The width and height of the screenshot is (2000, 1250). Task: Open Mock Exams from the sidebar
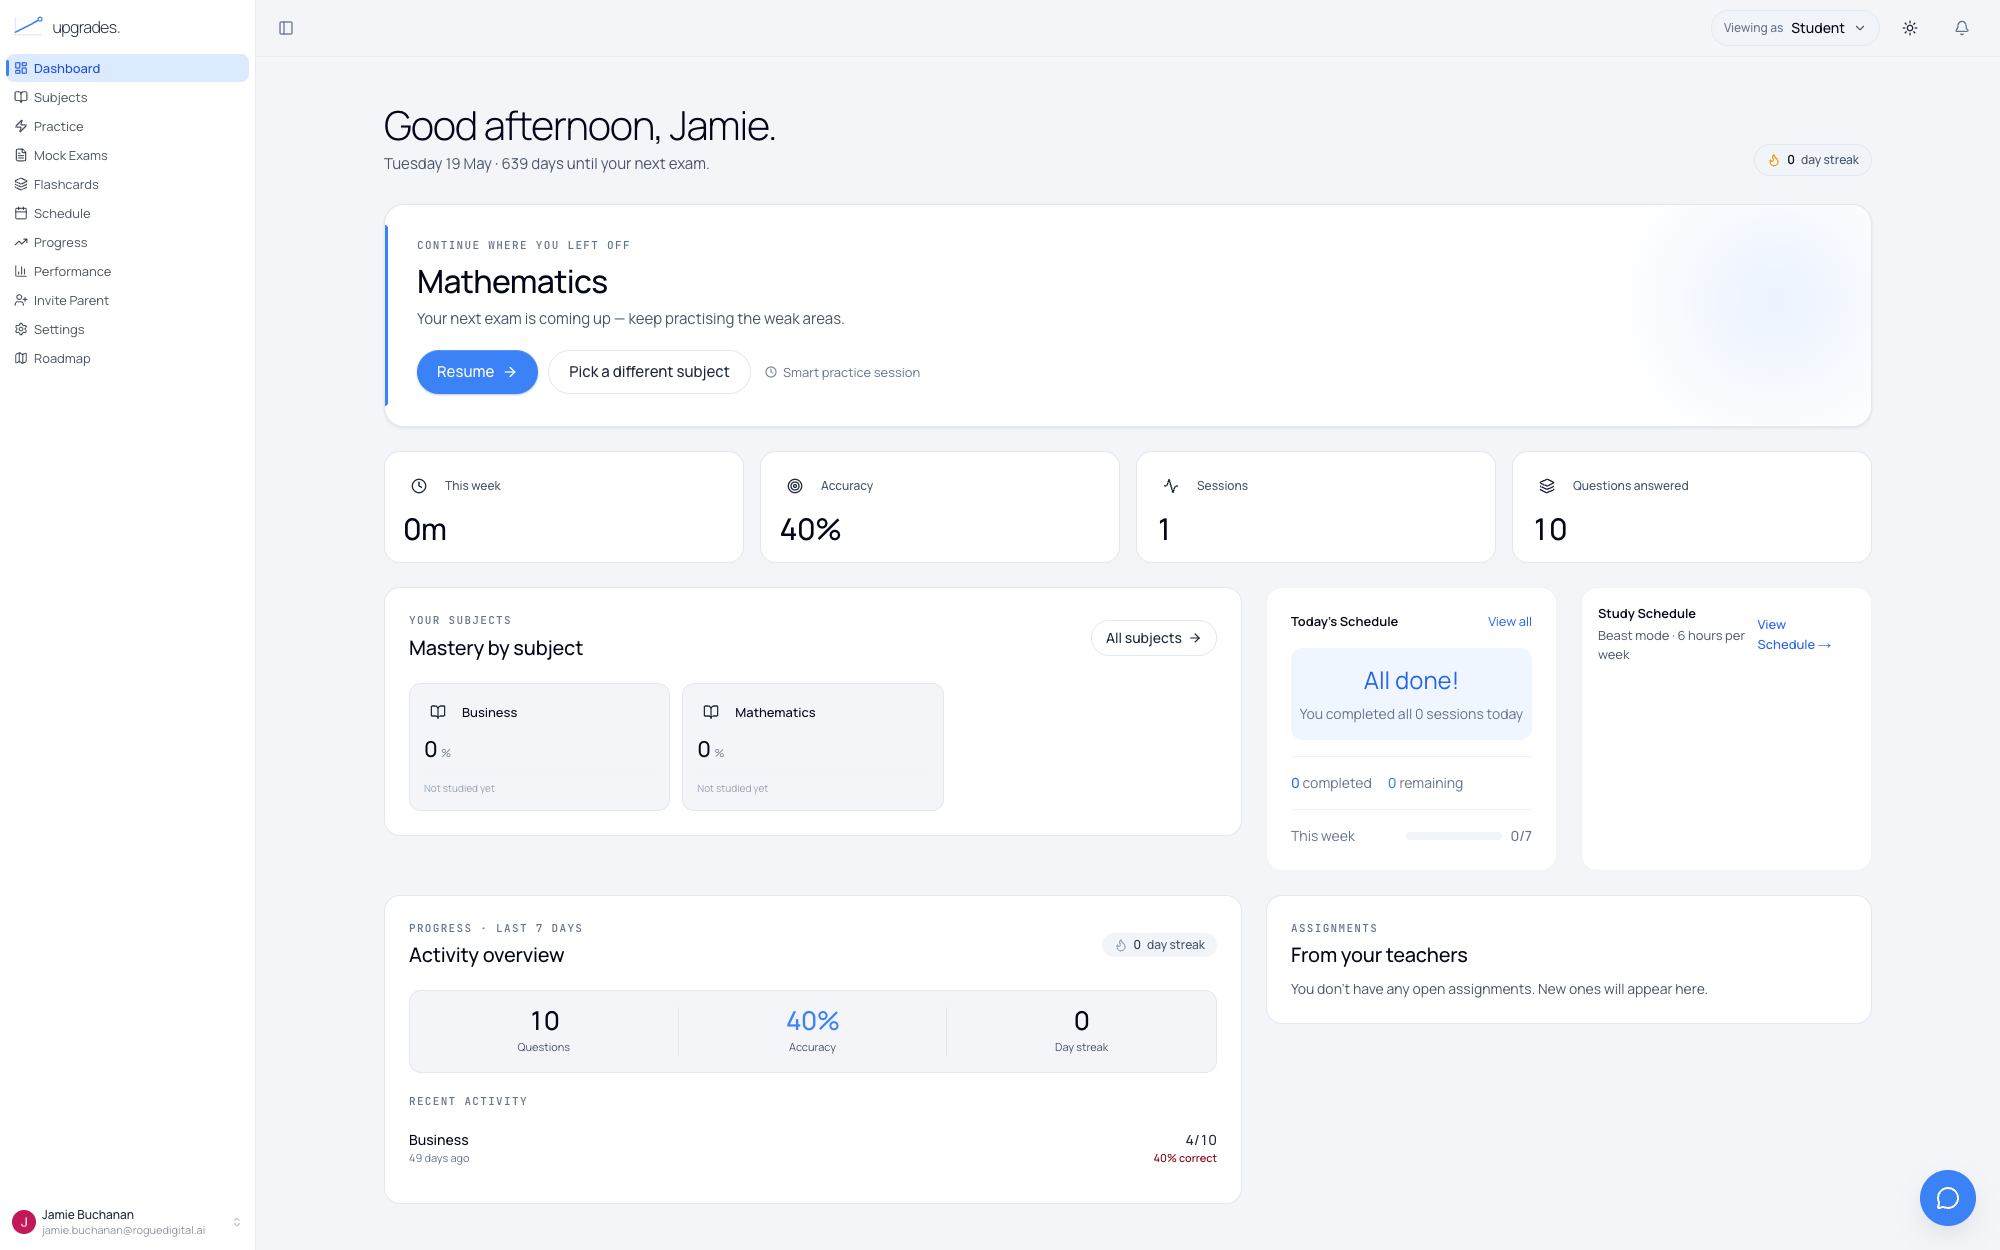tap(127, 155)
